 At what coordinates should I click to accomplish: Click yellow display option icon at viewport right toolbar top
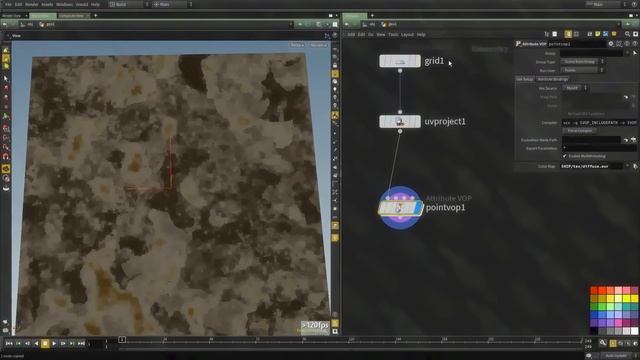[x=335, y=74]
